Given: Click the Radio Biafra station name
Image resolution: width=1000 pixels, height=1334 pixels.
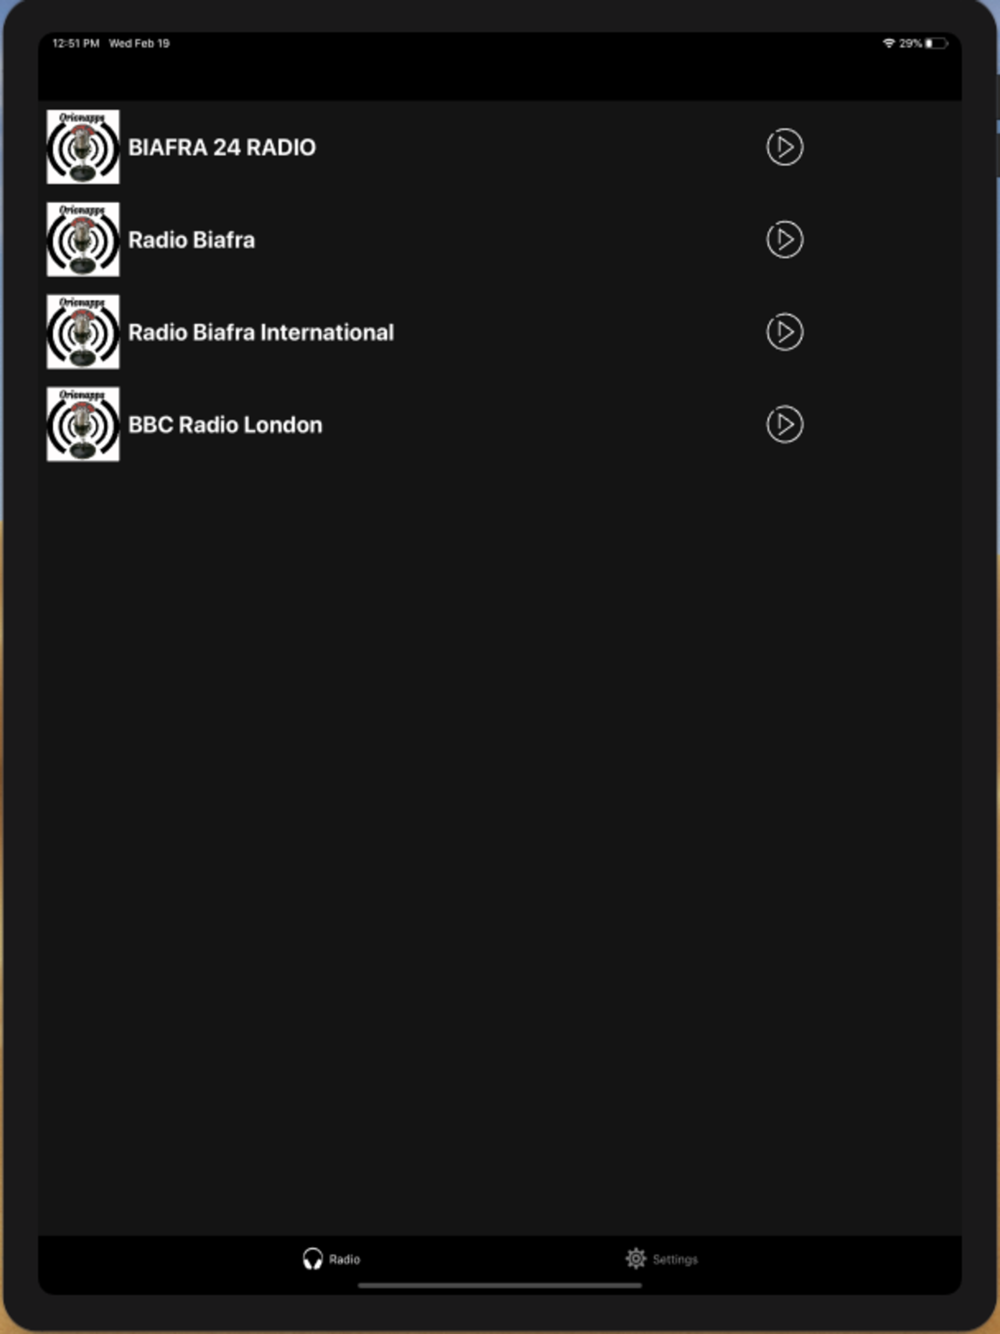Looking at the screenshot, I should [192, 240].
